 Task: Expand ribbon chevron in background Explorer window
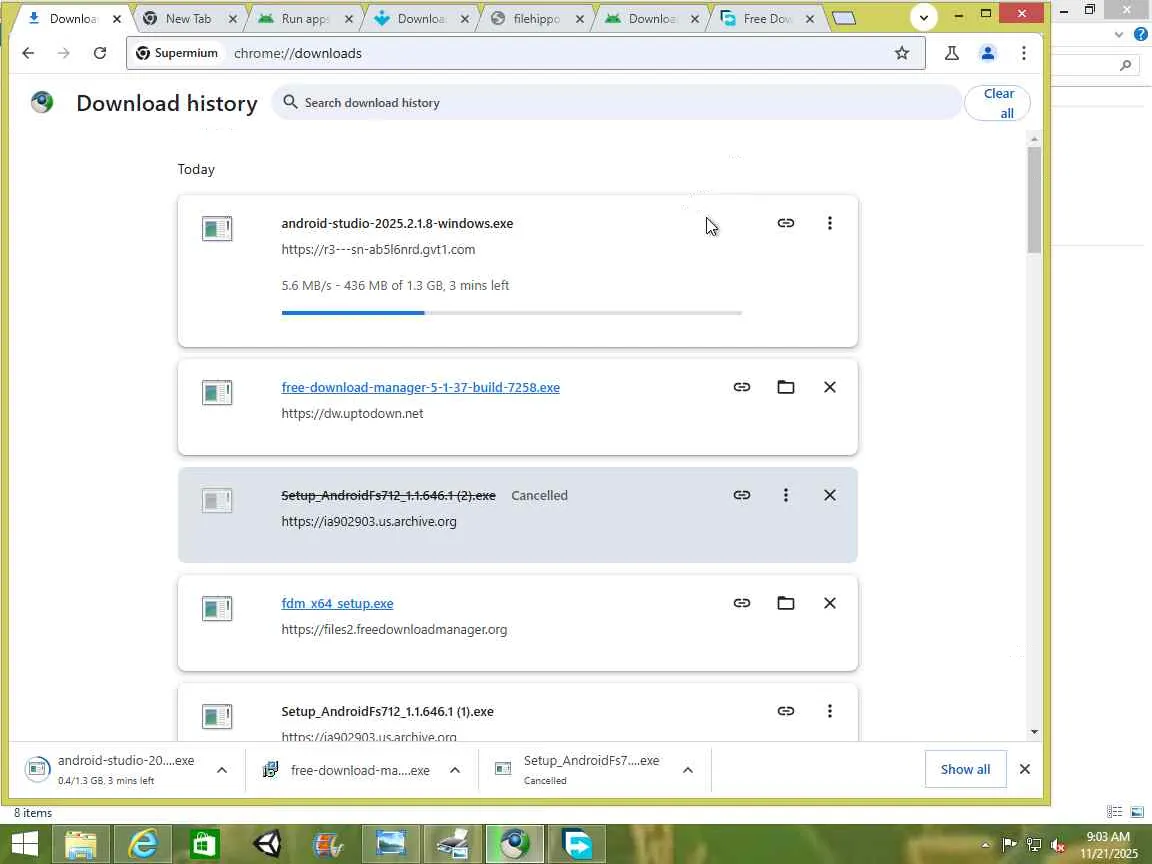(1118, 34)
